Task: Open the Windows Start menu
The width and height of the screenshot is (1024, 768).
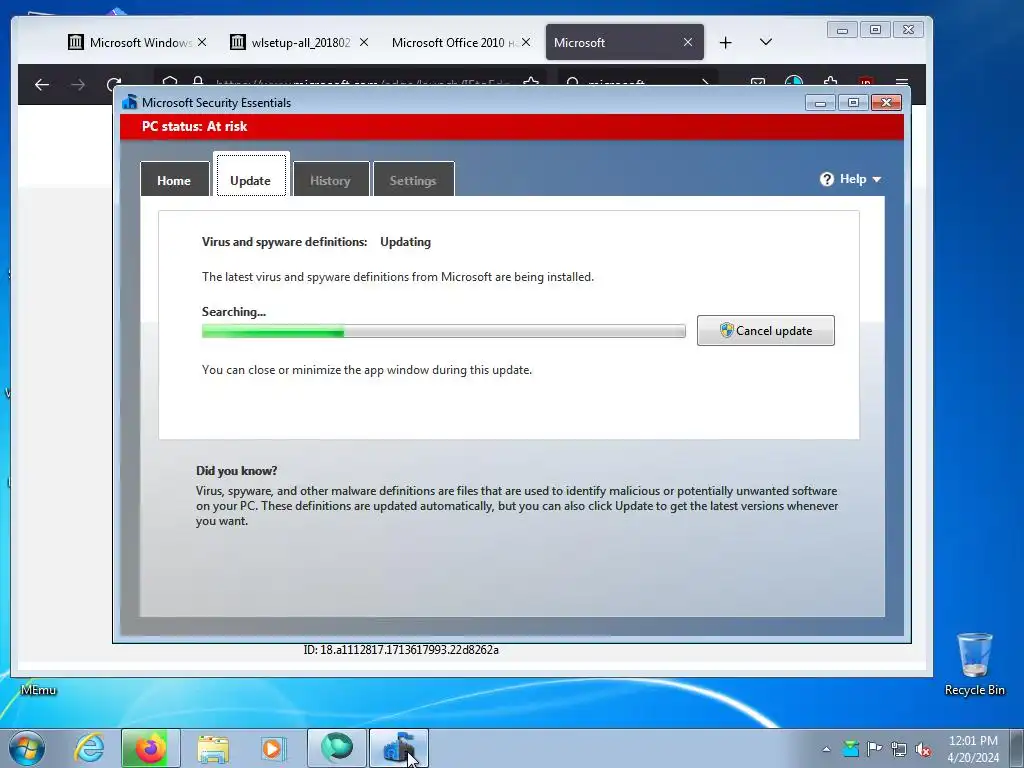Action: (x=27, y=748)
